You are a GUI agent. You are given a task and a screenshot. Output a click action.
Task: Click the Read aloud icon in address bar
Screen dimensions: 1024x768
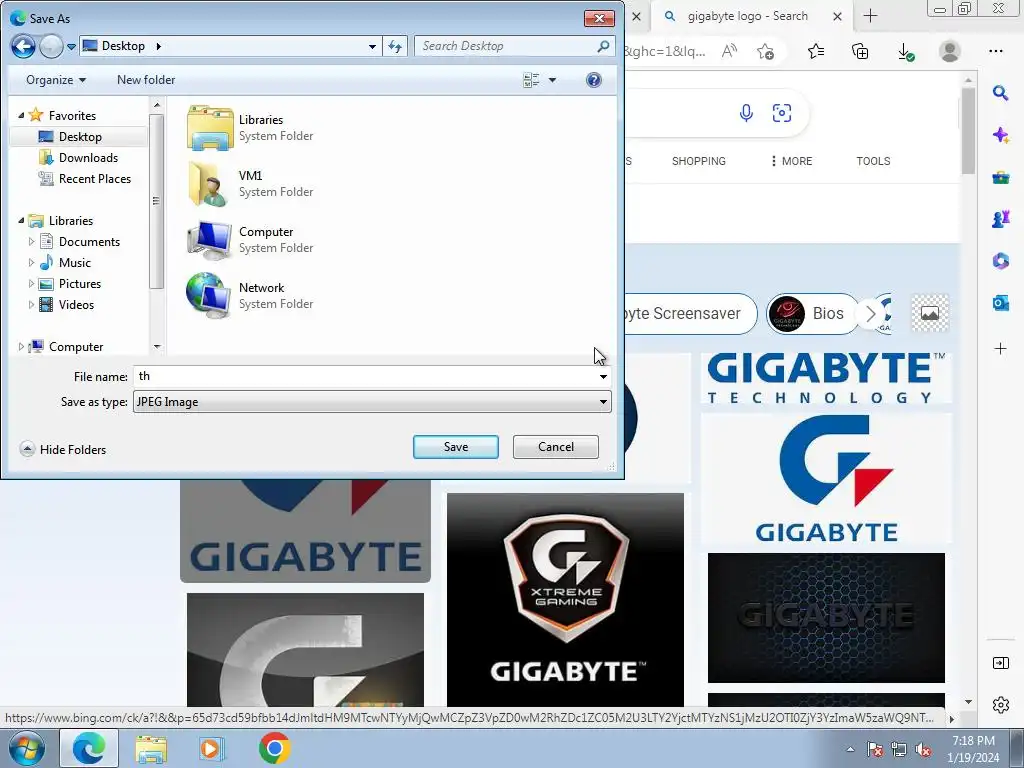tap(729, 51)
